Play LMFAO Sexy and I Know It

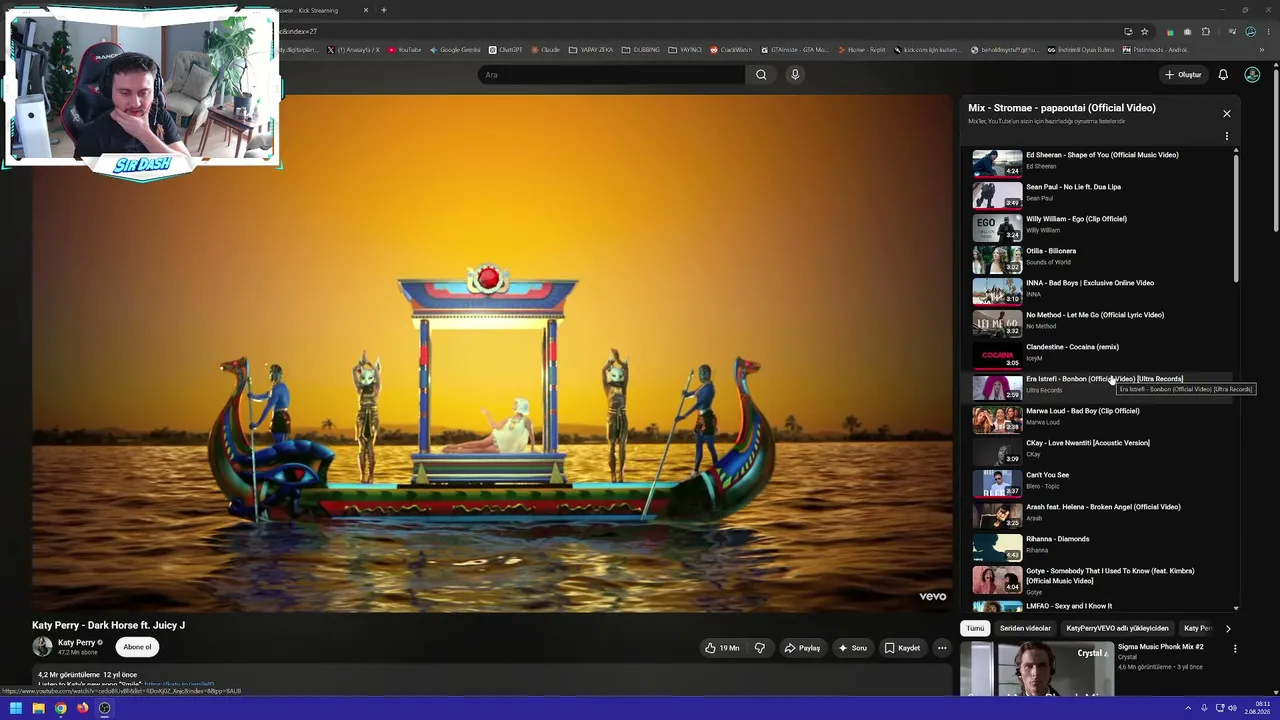pyautogui.click(x=1100, y=606)
